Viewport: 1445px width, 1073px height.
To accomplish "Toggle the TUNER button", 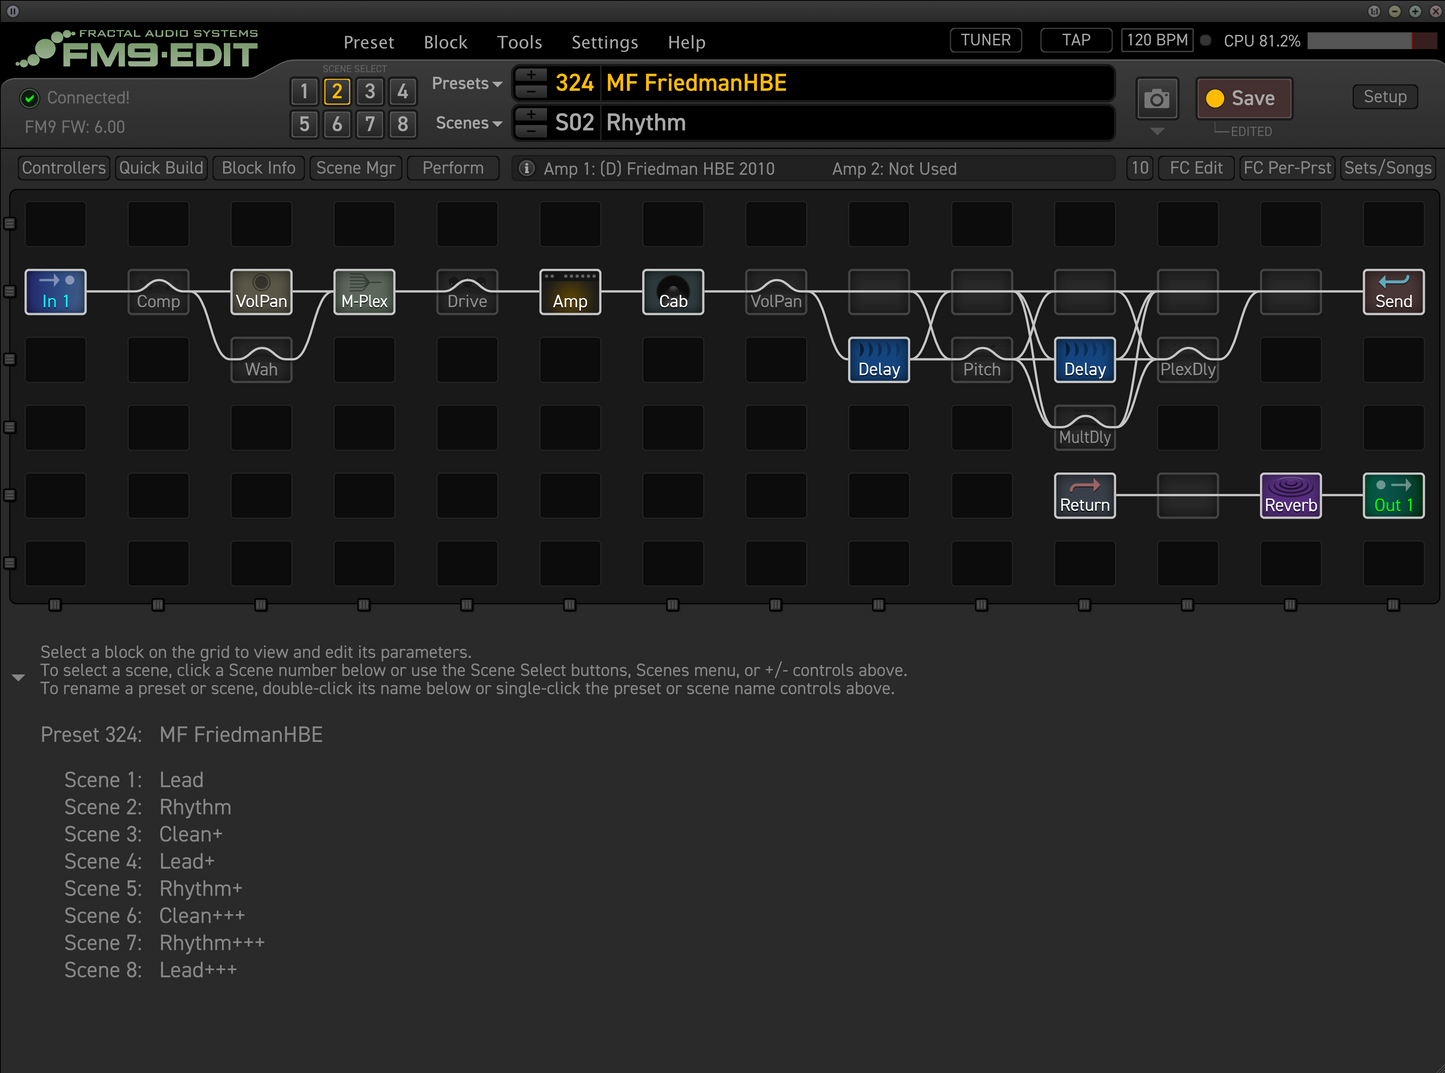I will click(x=985, y=40).
